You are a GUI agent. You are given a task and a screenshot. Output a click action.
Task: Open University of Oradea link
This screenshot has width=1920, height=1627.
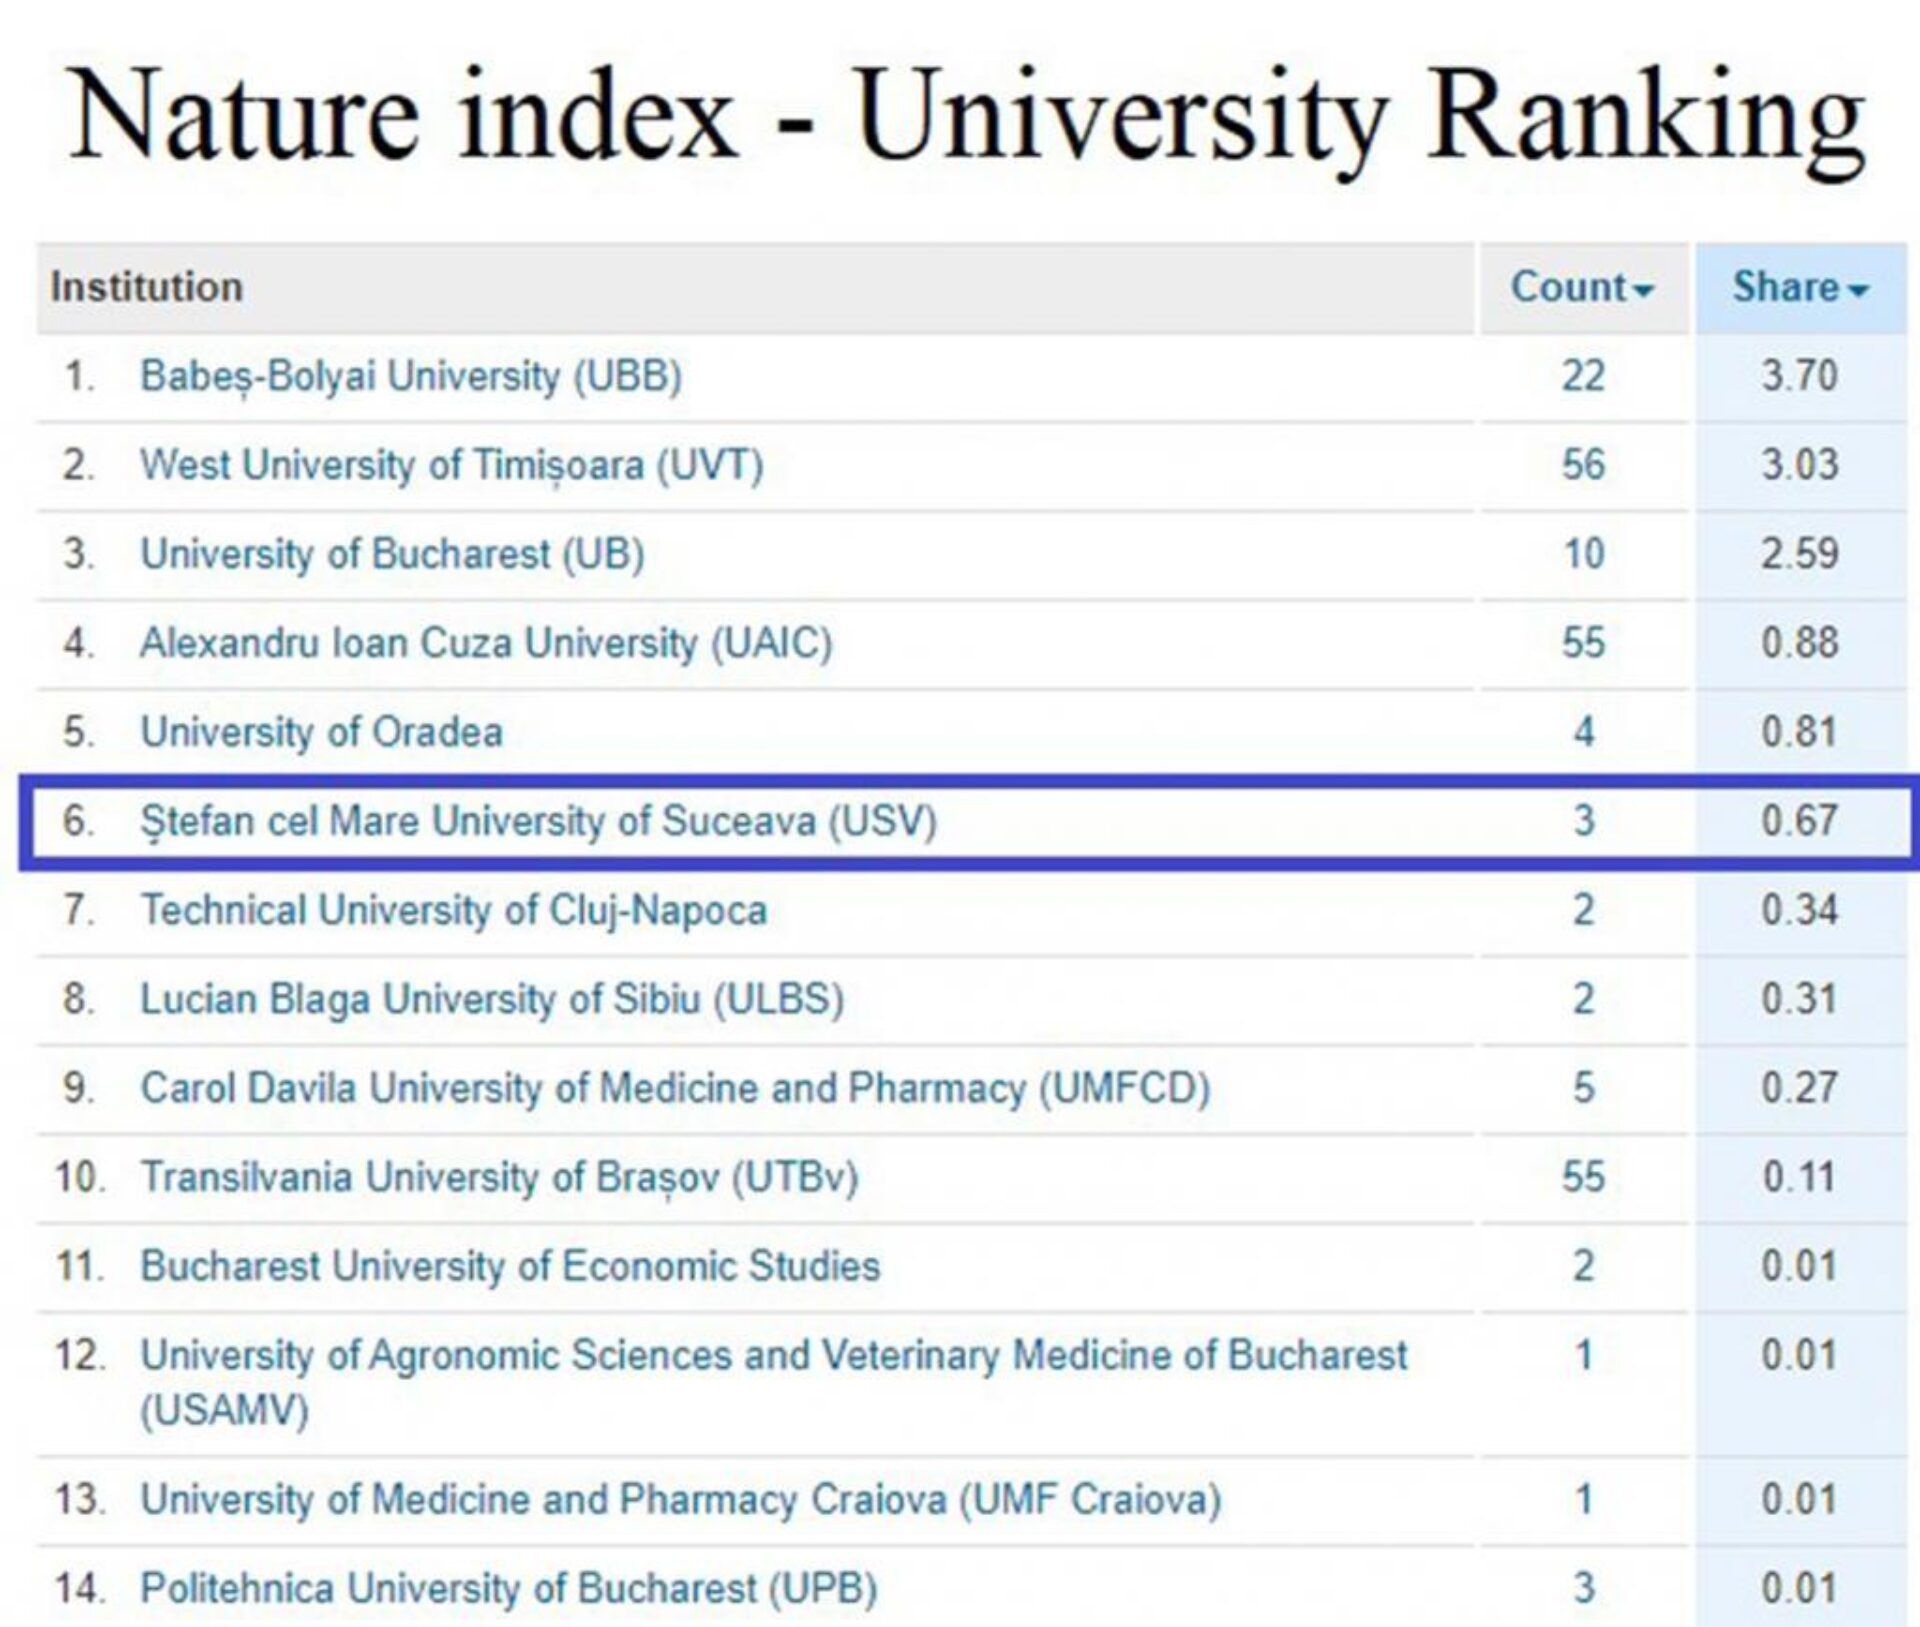click(x=321, y=732)
